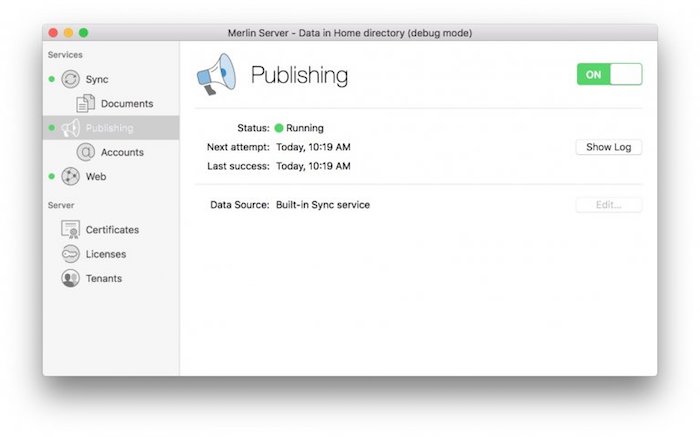Click the Merlin Server window title

(x=350, y=33)
